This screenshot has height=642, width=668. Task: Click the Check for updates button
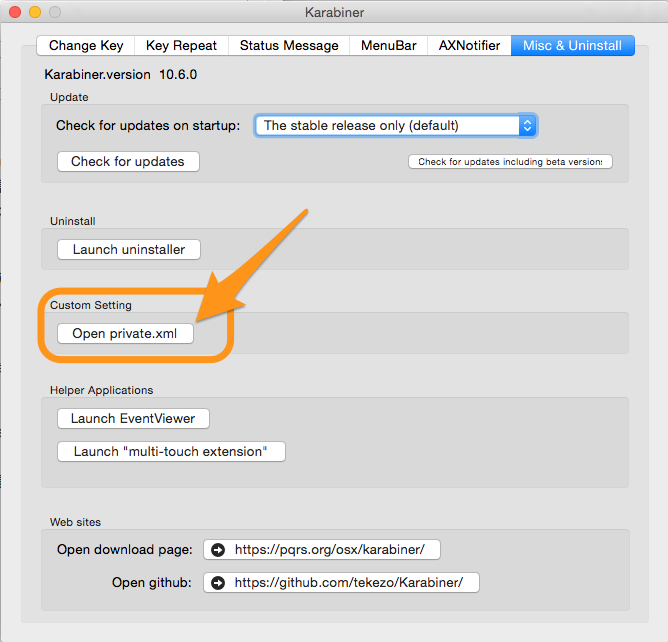[x=128, y=161]
